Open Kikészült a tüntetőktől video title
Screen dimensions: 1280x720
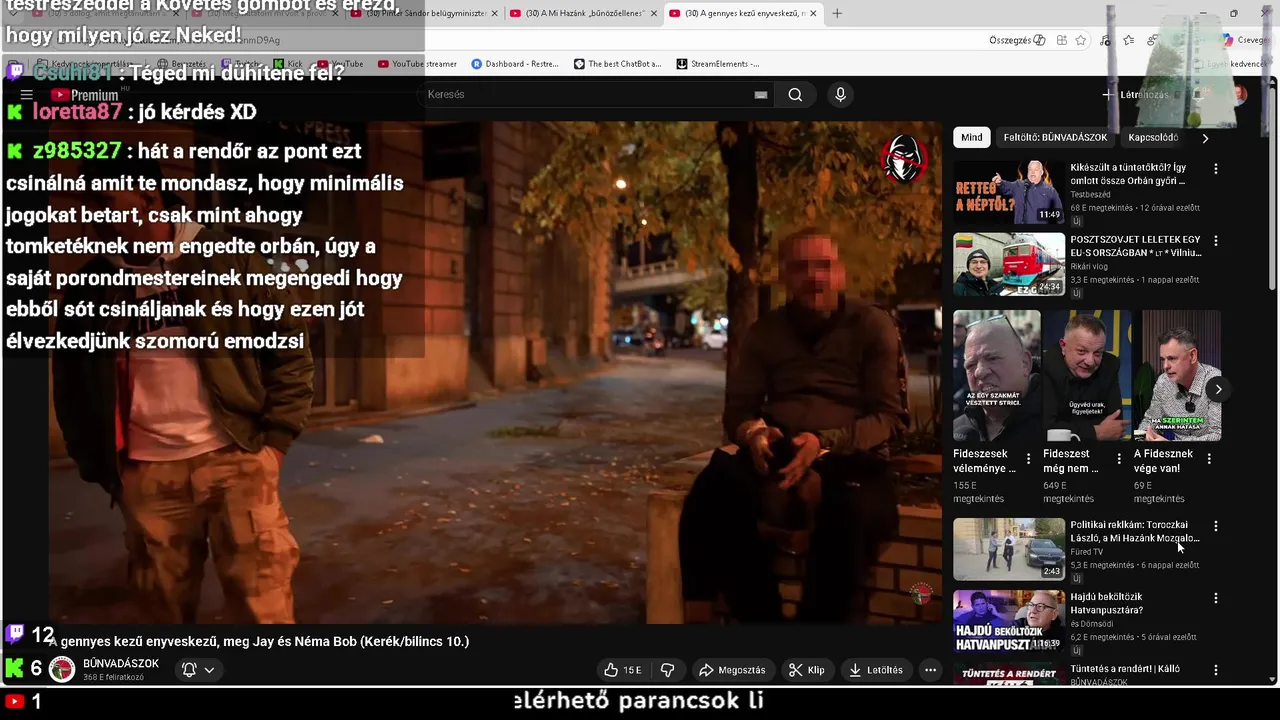(1128, 175)
